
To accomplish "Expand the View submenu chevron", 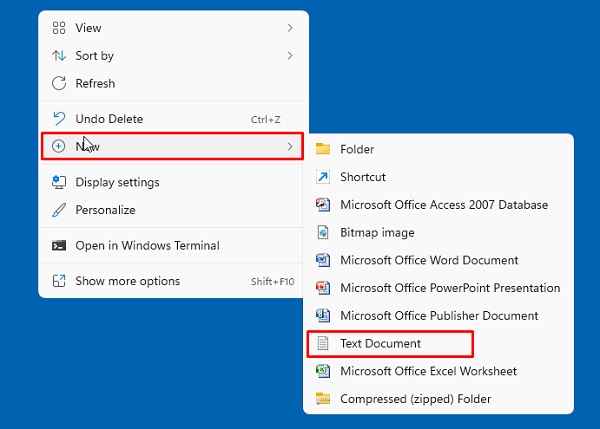I will pyautogui.click(x=290, y=28).
